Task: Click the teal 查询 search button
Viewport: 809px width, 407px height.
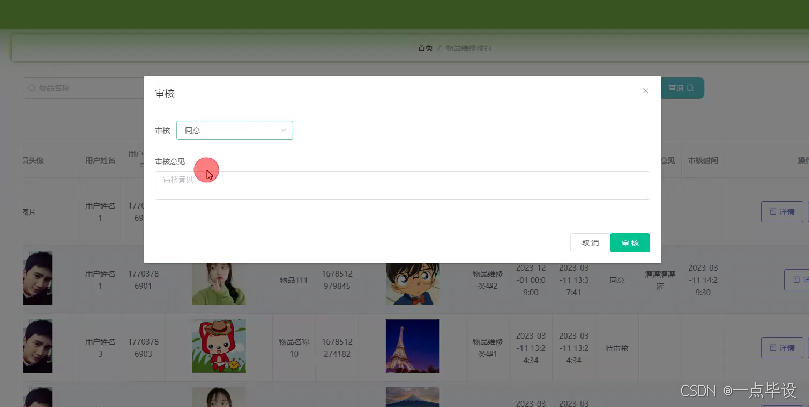Action: coord(682,88)
